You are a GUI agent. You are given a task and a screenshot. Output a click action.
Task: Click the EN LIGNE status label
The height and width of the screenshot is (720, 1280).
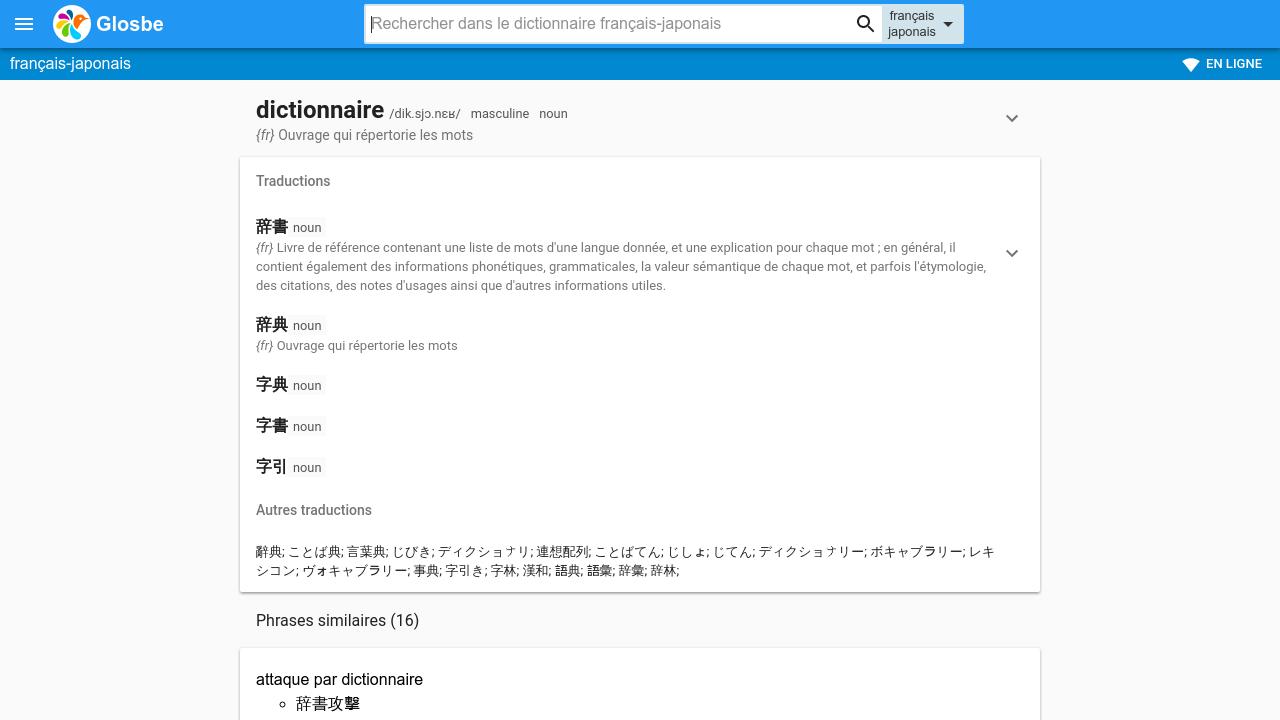tap(1234, 64)
